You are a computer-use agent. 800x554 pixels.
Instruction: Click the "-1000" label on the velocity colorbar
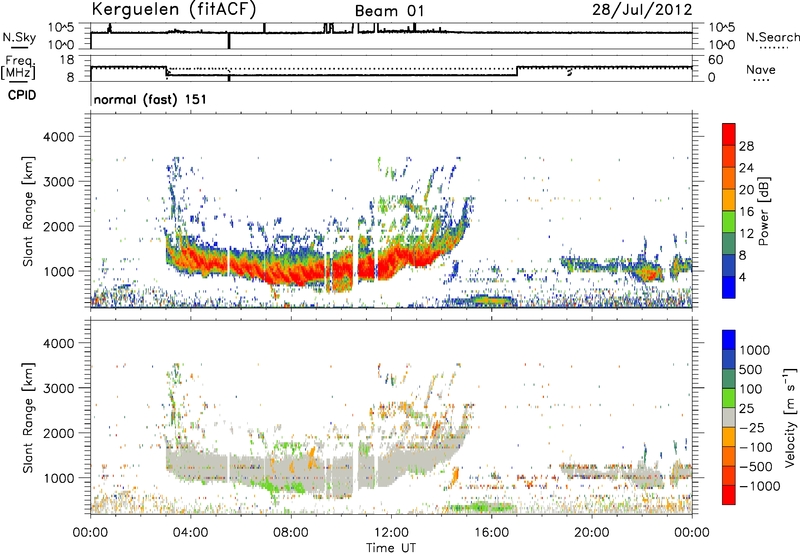click(x=759, y=486)
